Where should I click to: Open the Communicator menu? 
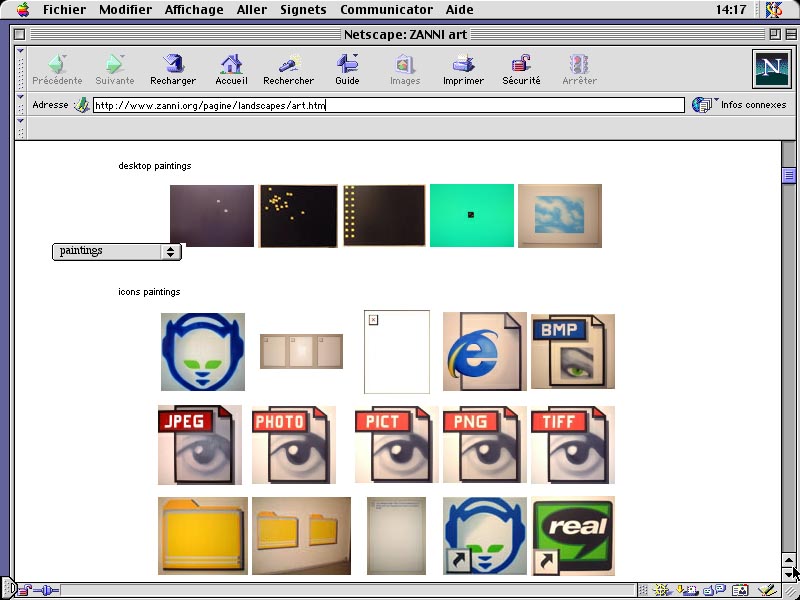[386, 9]
